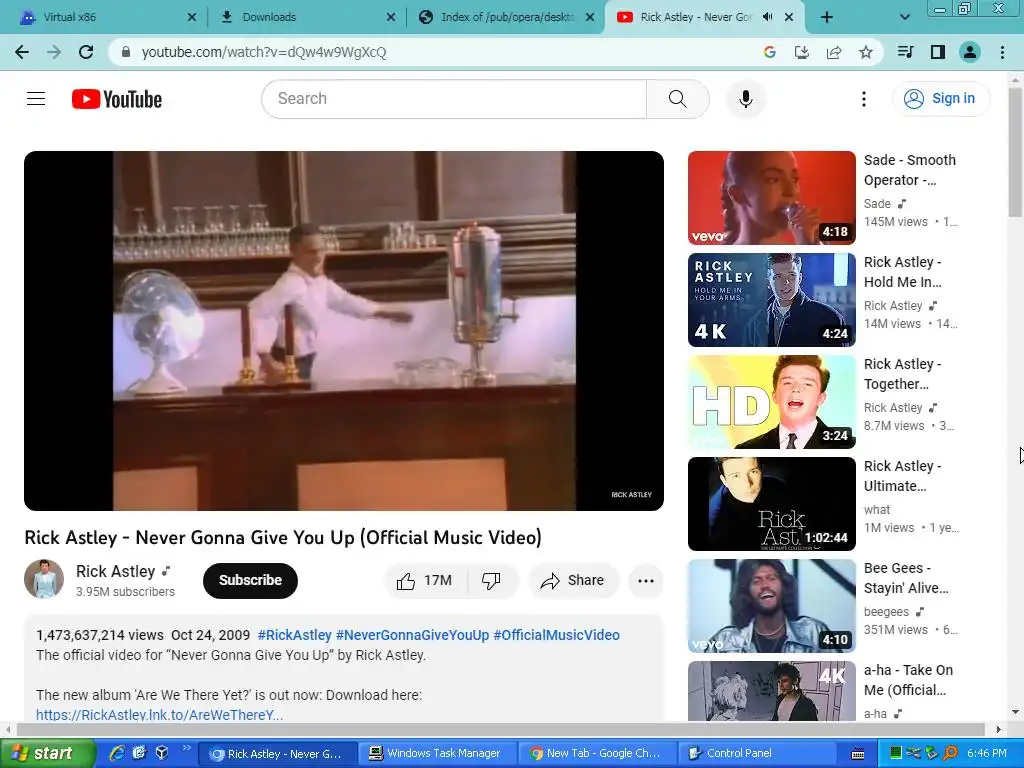The height and width of the screenshot is (768, 1024).
Task: Dislike the video with thumbs down
Action: tap(491, 580)
